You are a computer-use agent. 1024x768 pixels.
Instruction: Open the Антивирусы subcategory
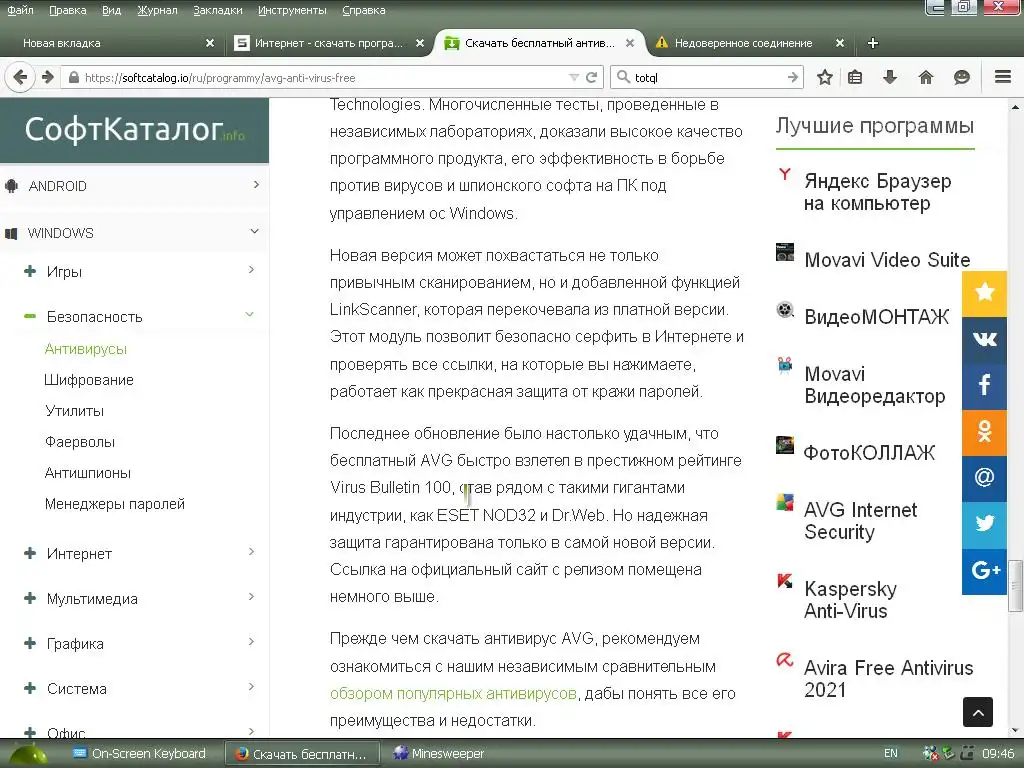click(86, 349)
